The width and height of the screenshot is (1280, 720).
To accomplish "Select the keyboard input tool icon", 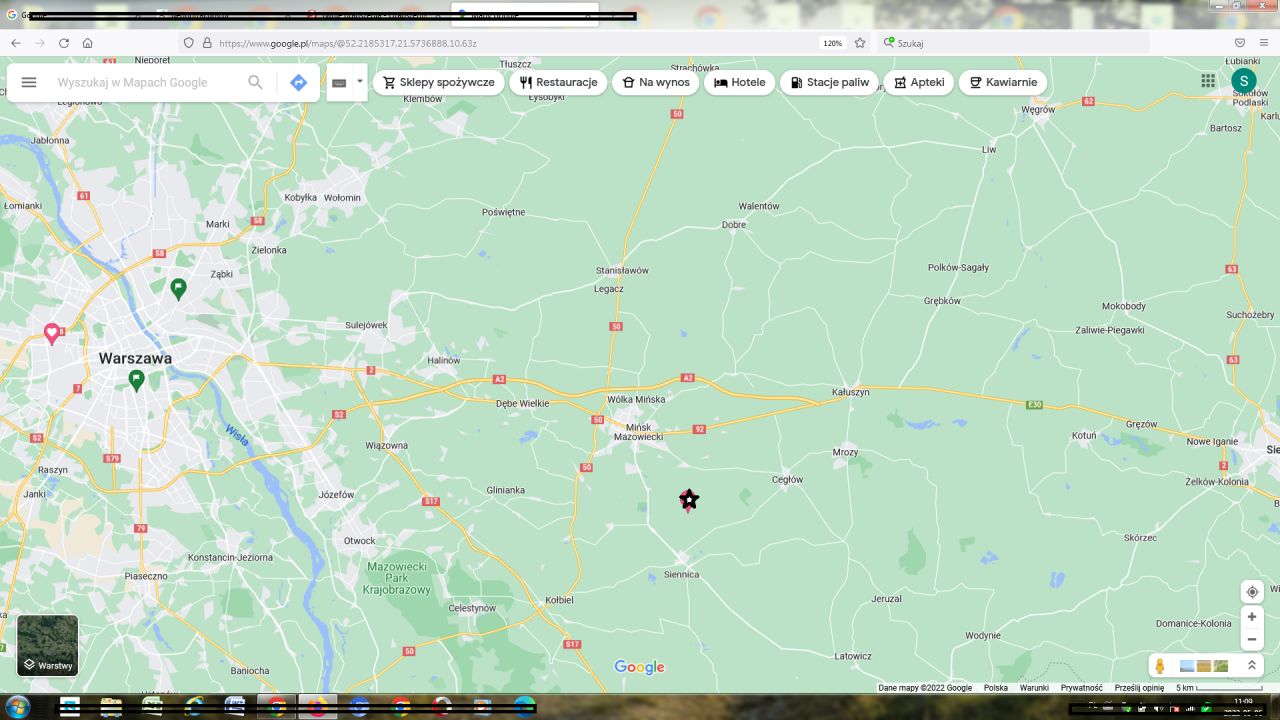I will coord(339,83).
